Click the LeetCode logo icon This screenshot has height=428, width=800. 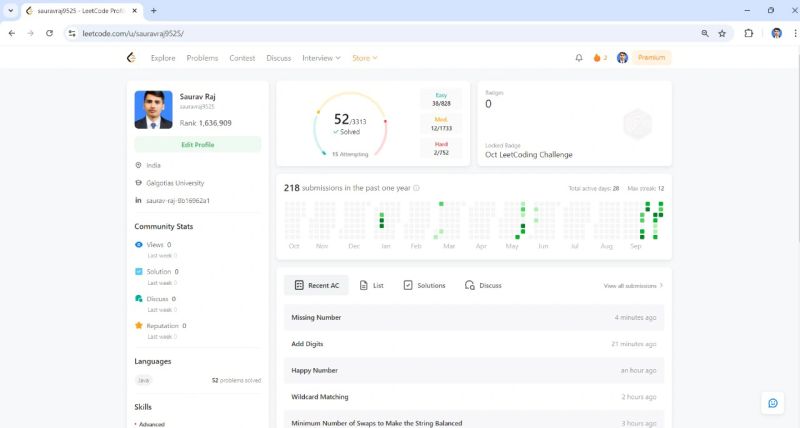(x=131, y=58)
